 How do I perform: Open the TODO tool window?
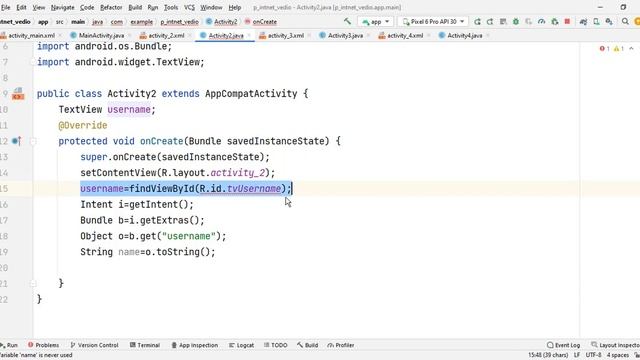point(276,345)
